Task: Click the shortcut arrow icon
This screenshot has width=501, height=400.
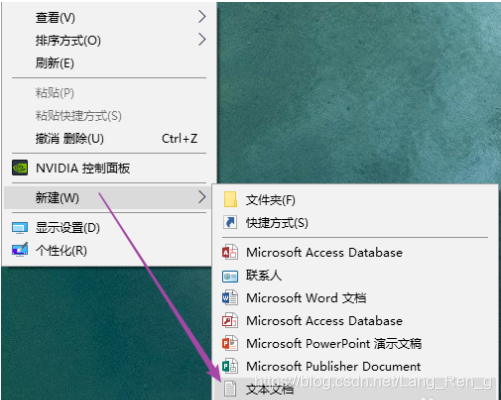Action: (230, 222)
